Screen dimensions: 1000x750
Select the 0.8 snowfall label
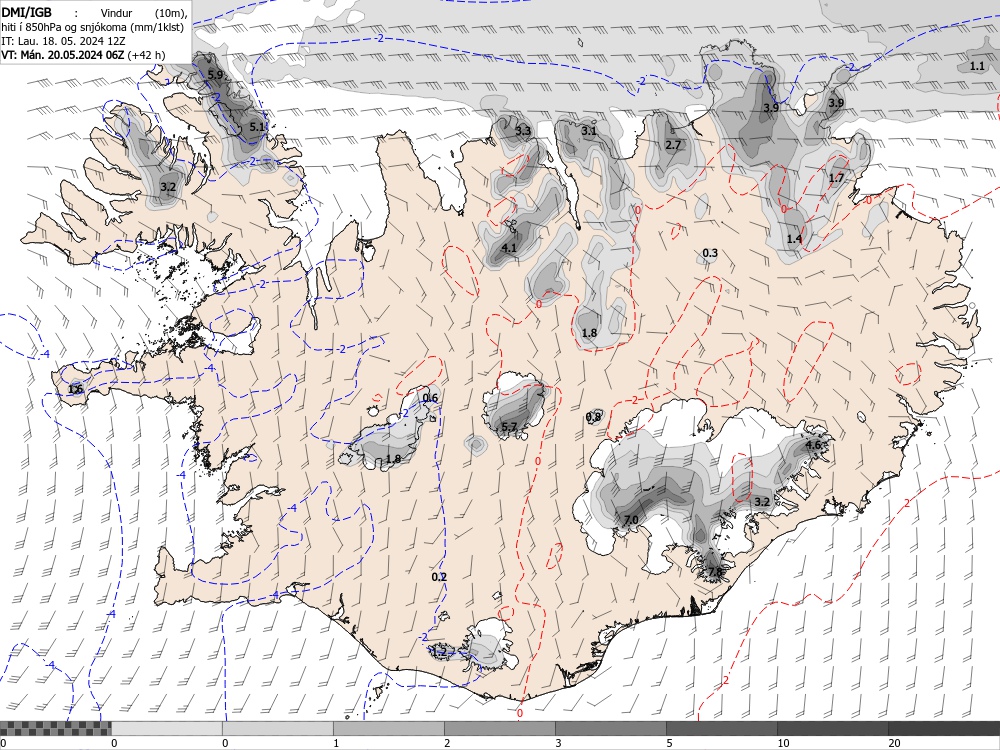pyautogui.click(x=593, y=417)
